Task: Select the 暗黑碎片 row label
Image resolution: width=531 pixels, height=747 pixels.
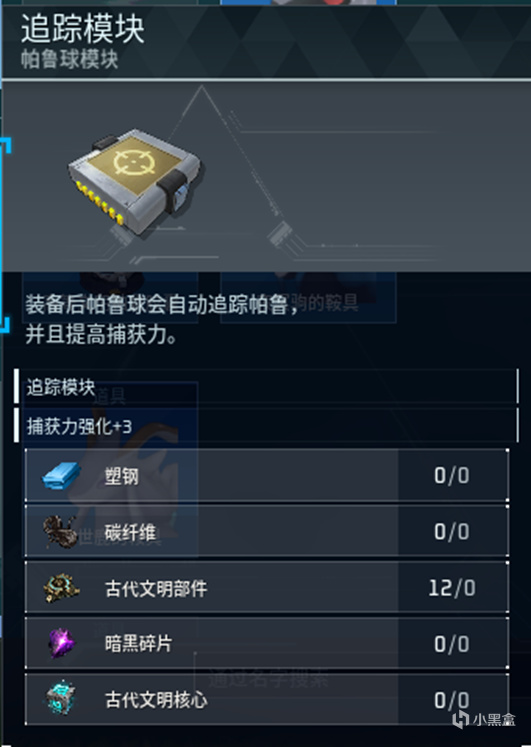Action: coord(139,644)
